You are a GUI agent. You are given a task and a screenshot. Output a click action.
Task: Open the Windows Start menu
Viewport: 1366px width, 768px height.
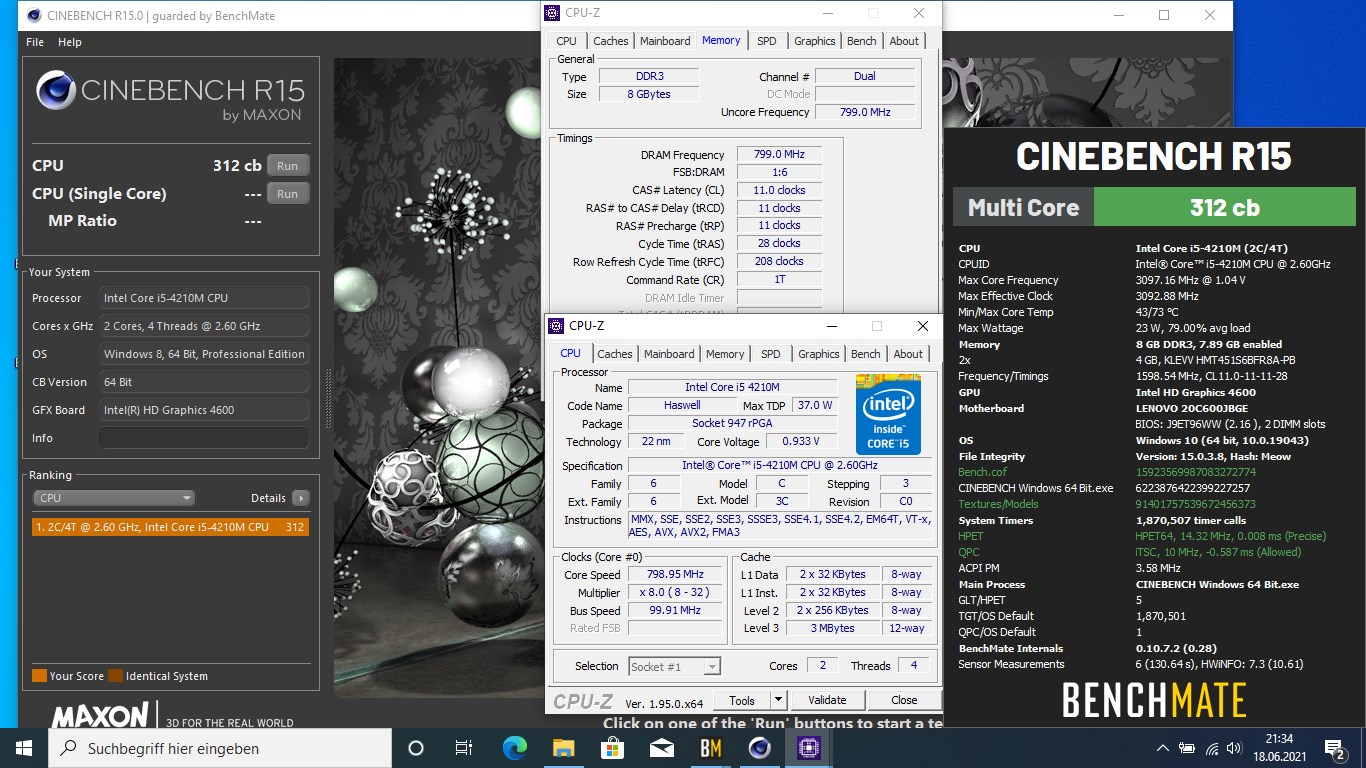pos(24,748)
